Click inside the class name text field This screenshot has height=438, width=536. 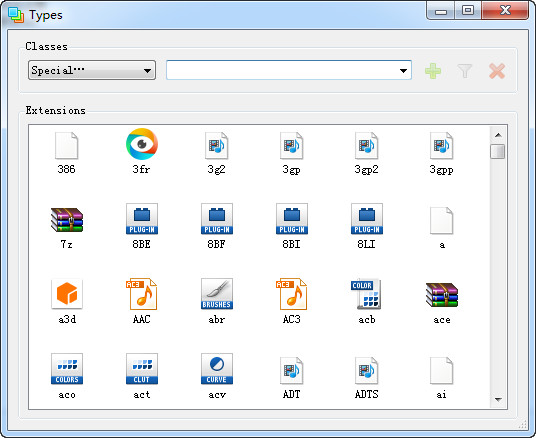click(282, 70)
